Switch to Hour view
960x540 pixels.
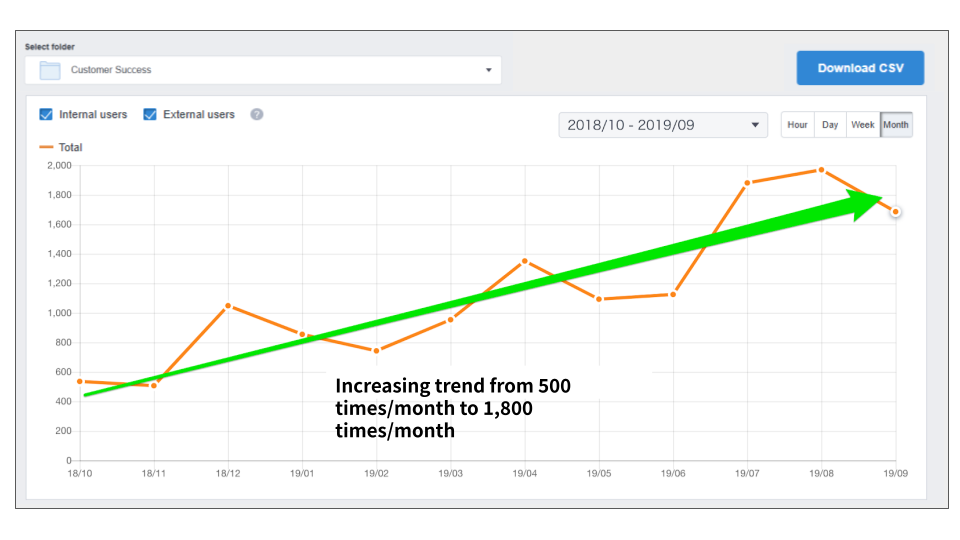tap(797, 125)
